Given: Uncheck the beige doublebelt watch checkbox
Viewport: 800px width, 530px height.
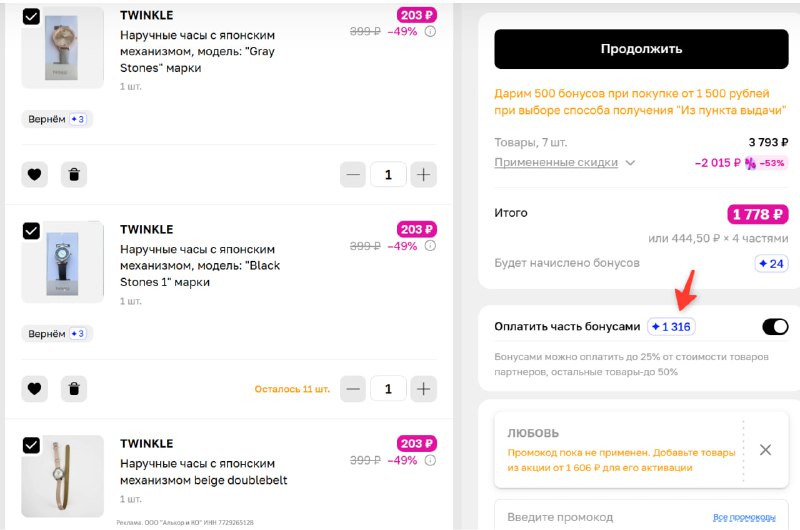Looking at the screenshot, I should tap(31, 446).
